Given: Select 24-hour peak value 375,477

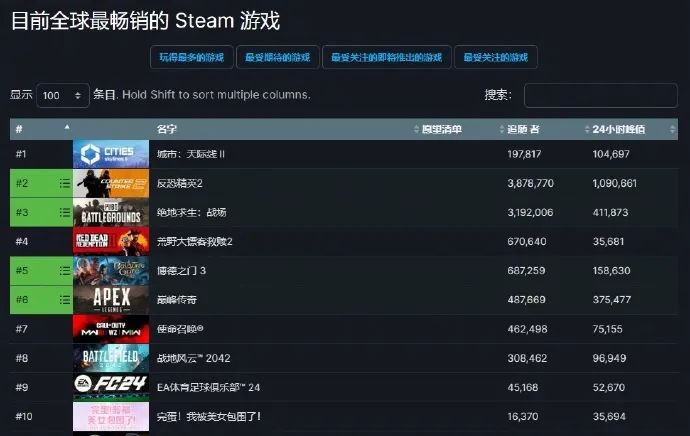Looking at the screenshot, I should click(x=612, y=300).
